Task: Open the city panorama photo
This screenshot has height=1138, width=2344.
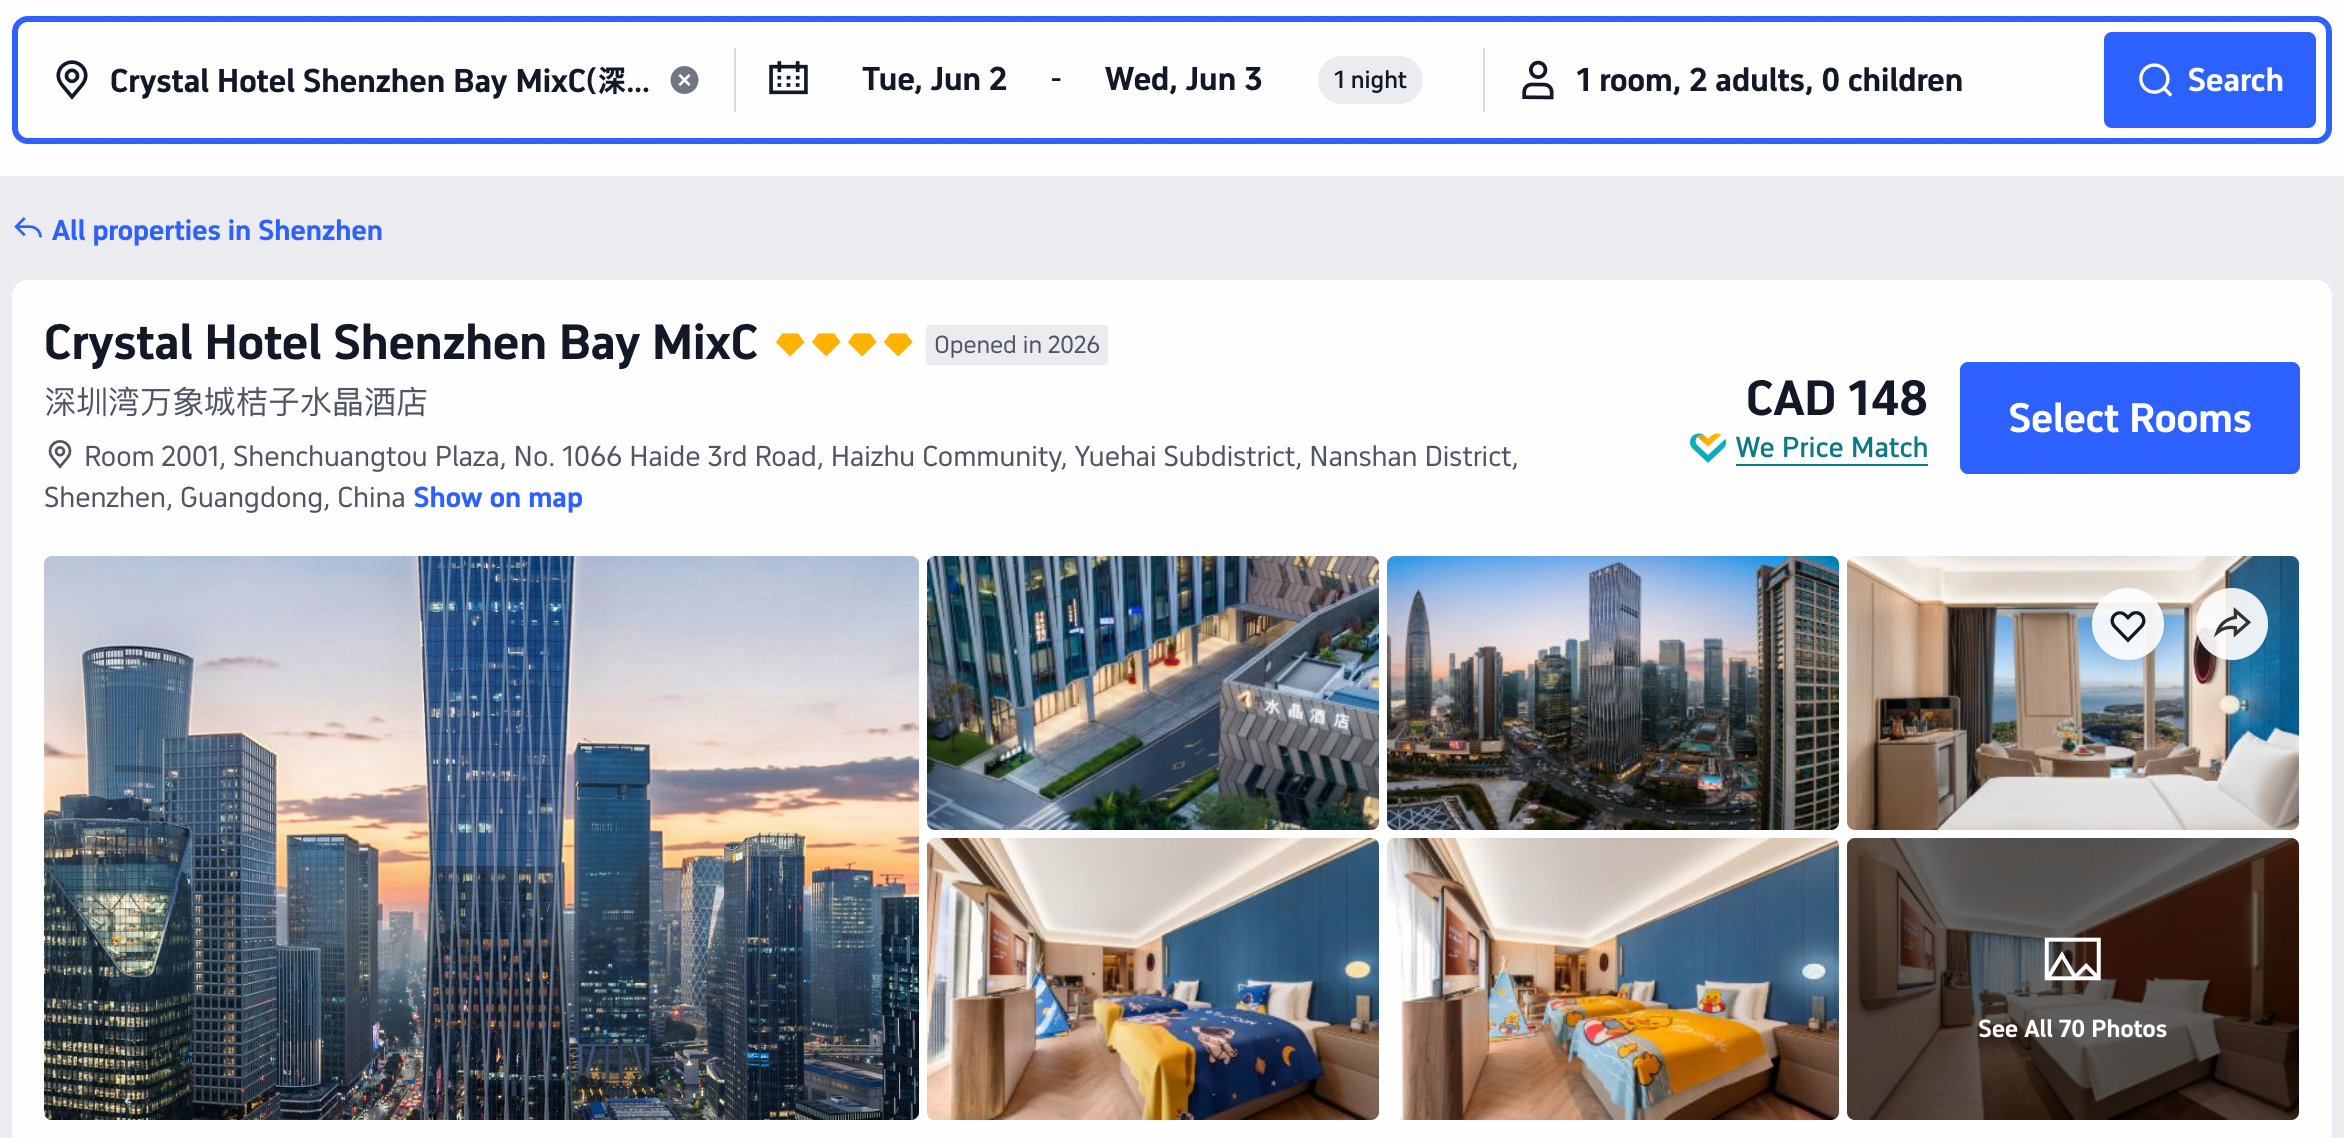Action: tap(1612, 693)
